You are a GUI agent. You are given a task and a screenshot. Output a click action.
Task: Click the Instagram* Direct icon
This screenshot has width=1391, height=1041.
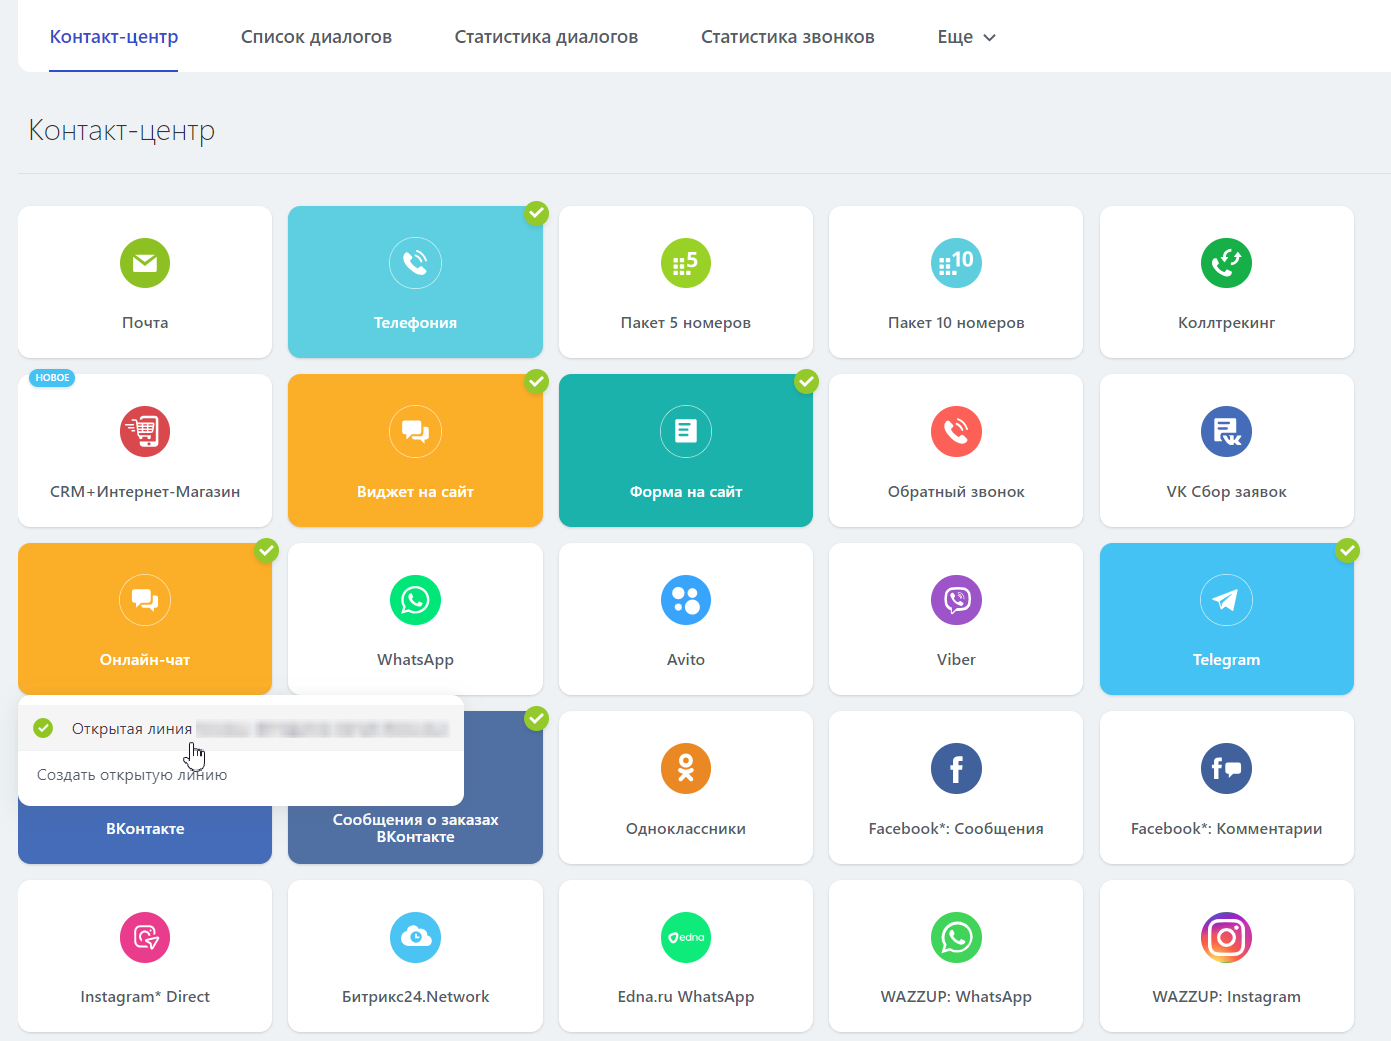click(x=145, y=937)
